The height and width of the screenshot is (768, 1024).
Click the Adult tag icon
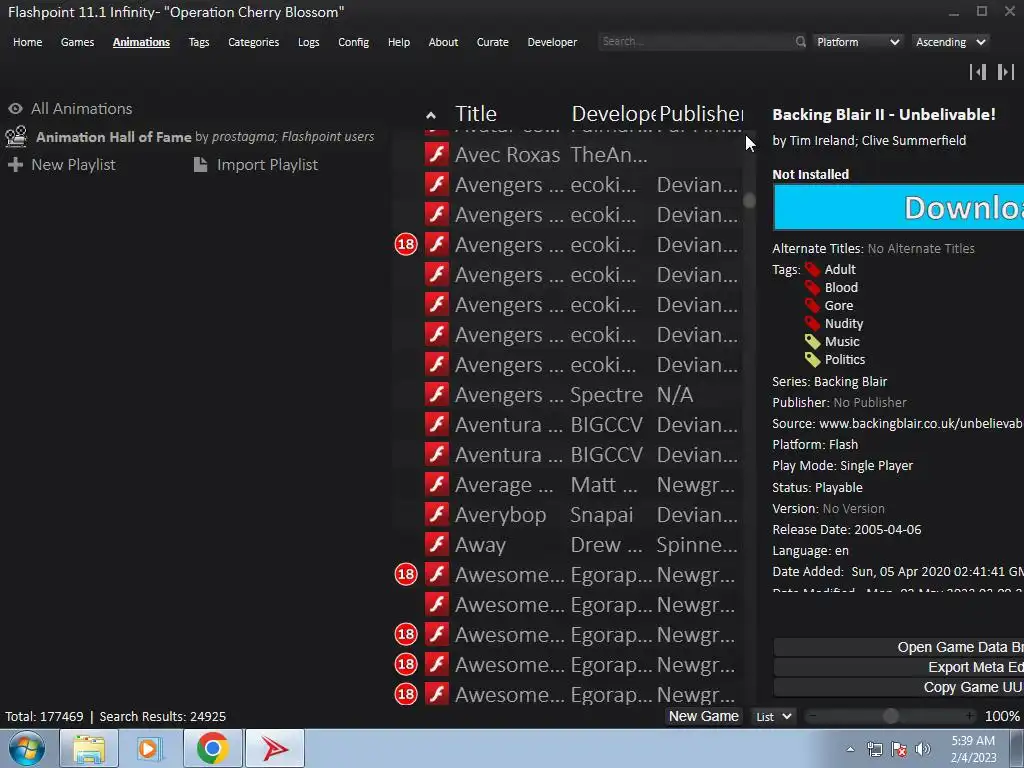[x=812, y=269]
